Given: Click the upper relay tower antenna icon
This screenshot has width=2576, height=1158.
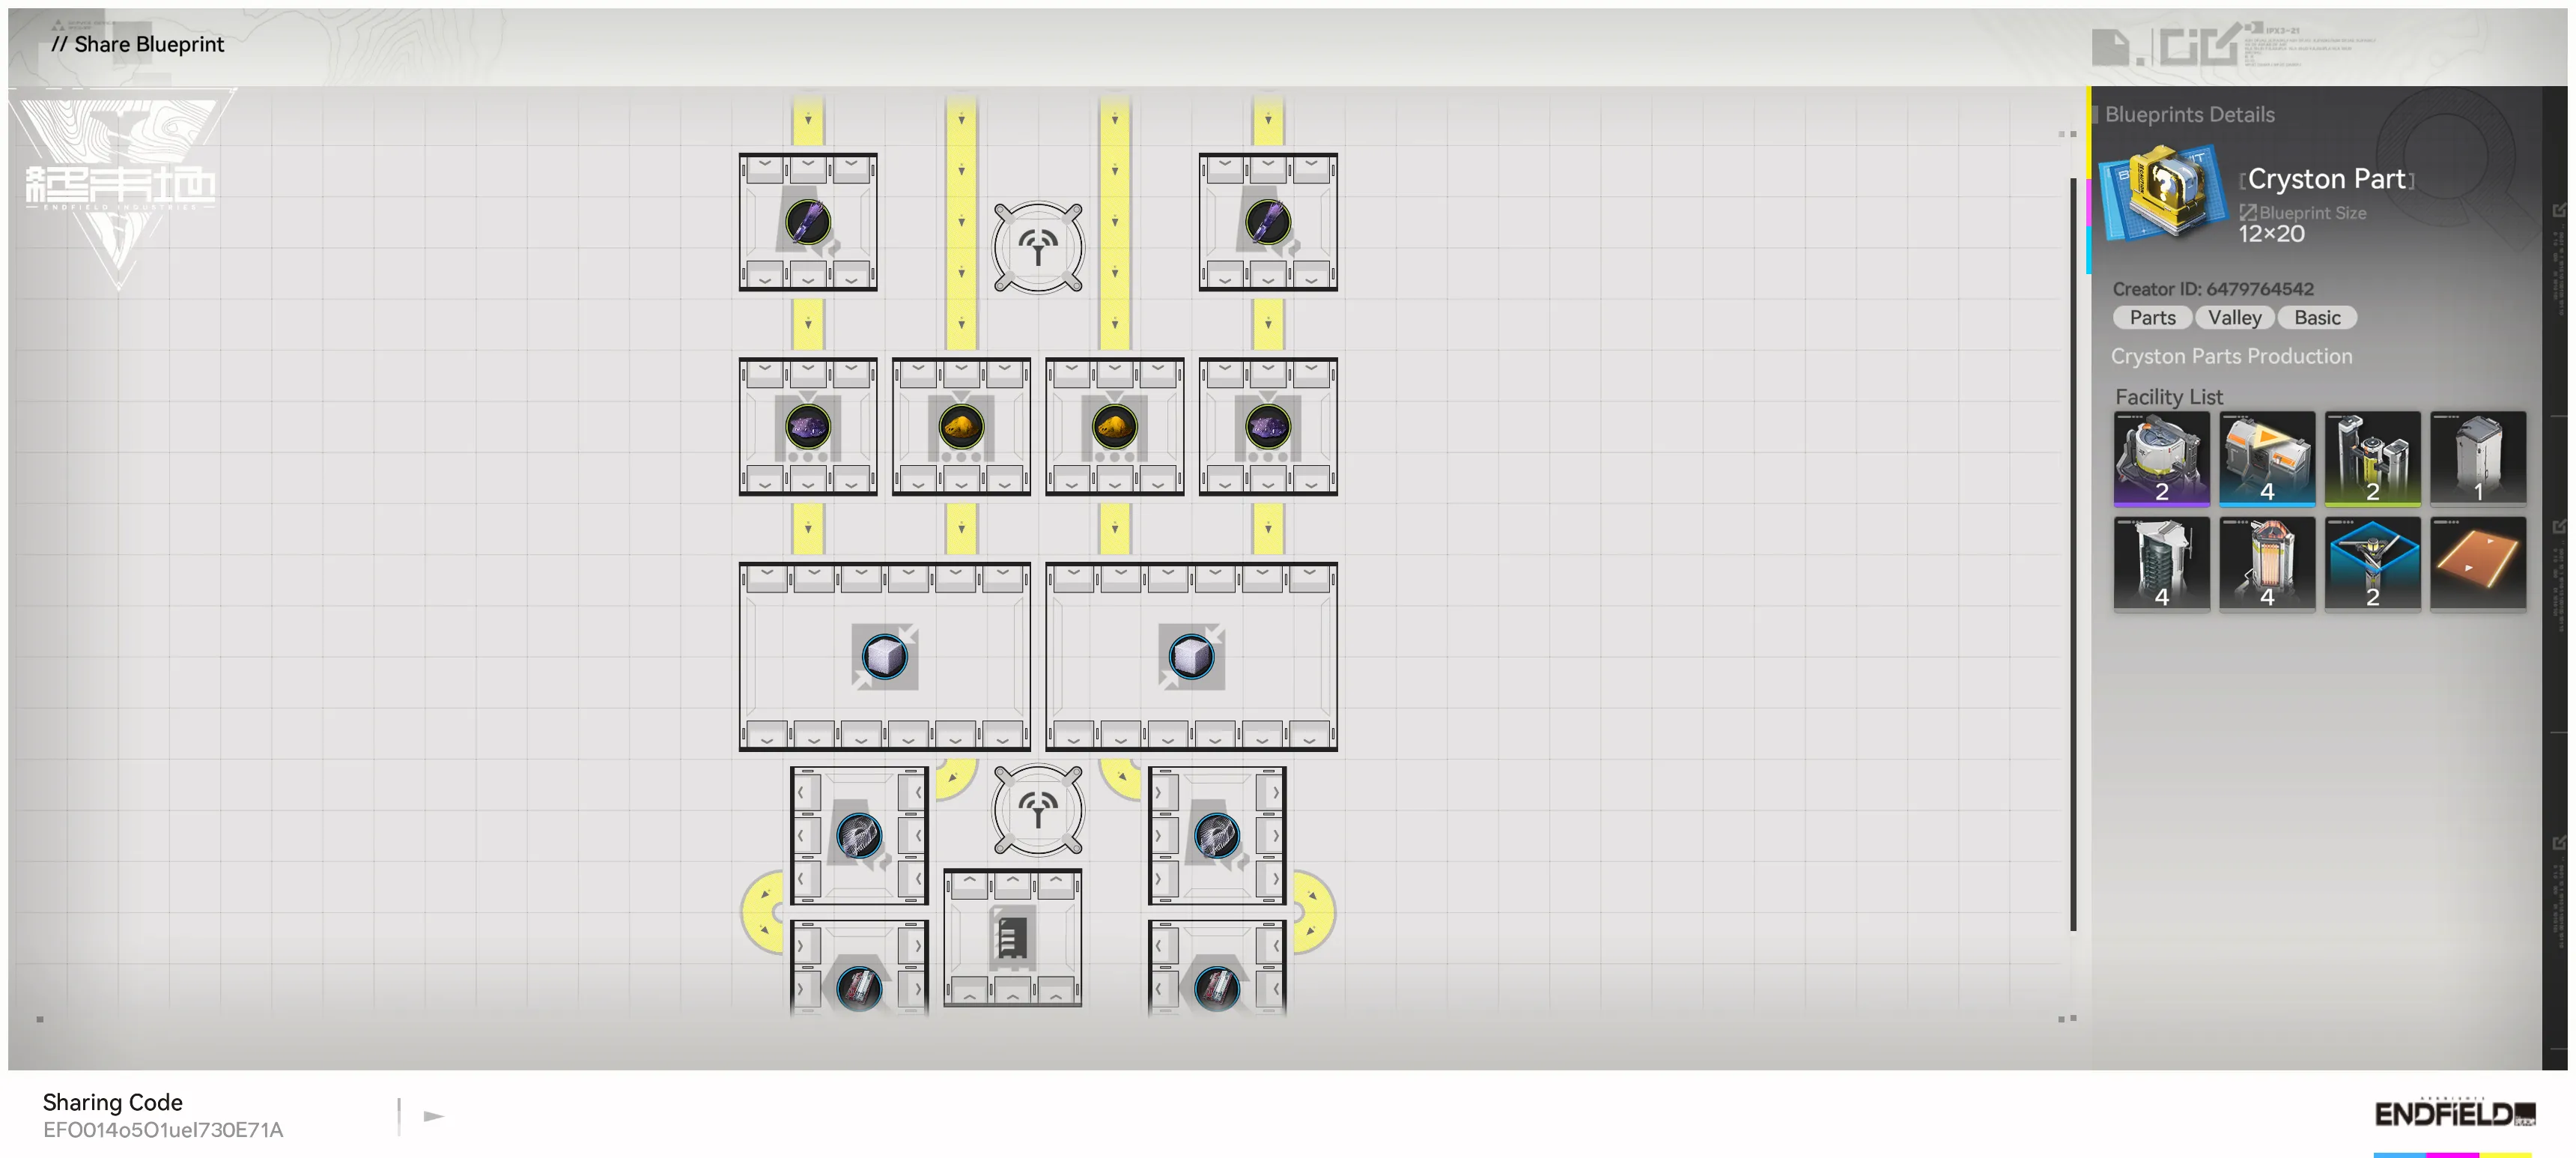Looking at the screenshot, I should pos(1037,247).
